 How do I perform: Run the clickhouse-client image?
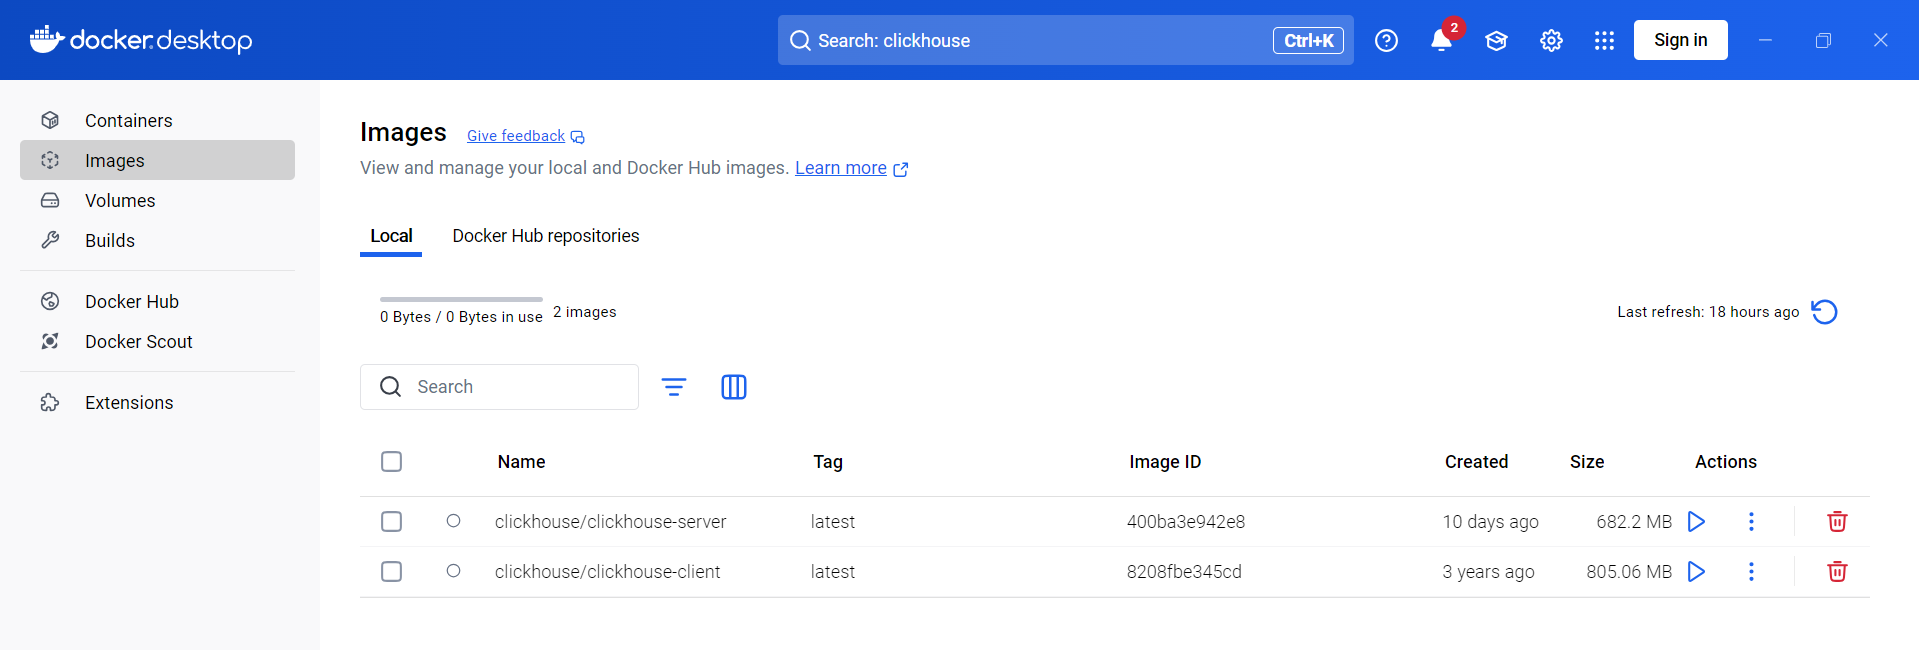1696,571
